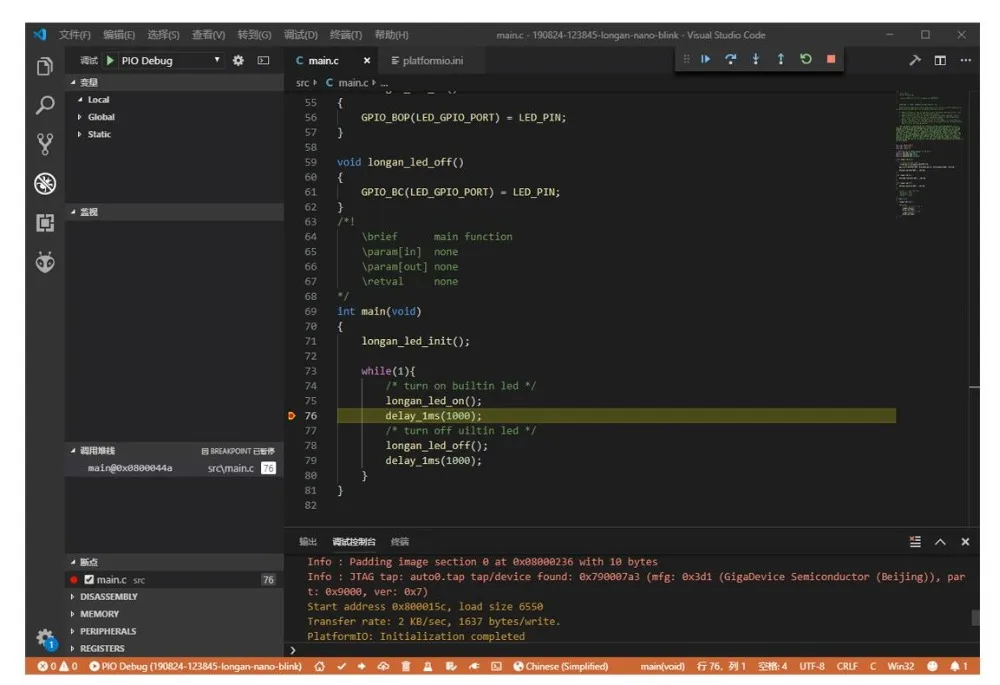Expand the REGISTERS section
This screenshot has width=1000, height=685.
(102, 648)
